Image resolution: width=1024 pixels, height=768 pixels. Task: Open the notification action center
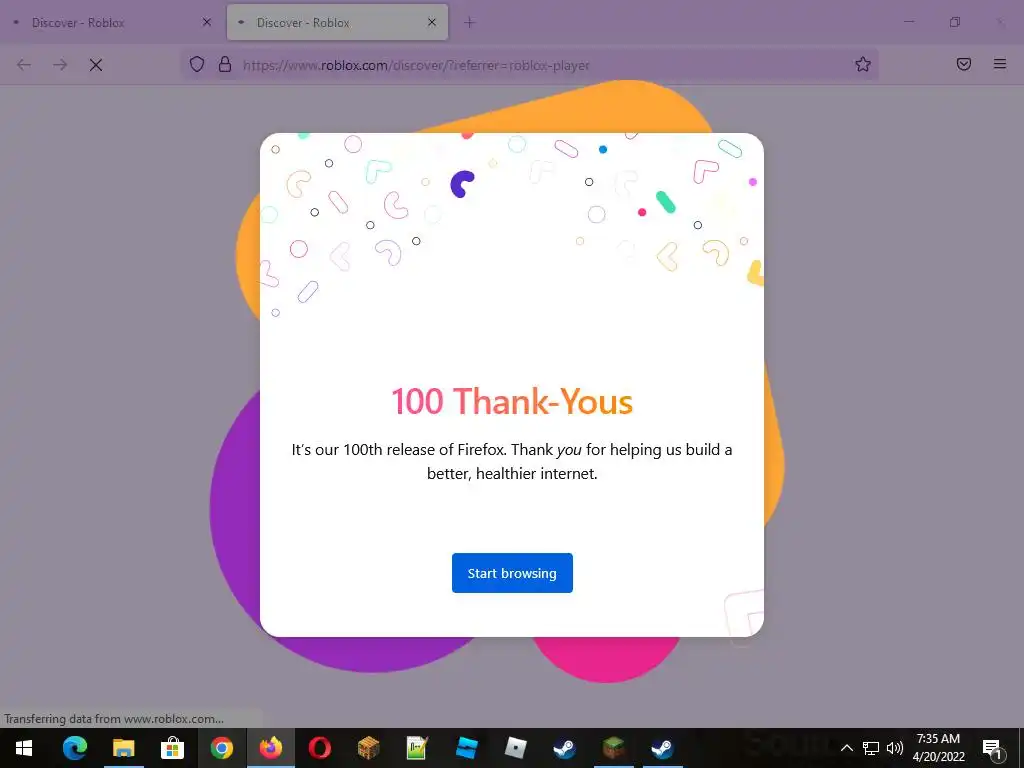[992, 748]
